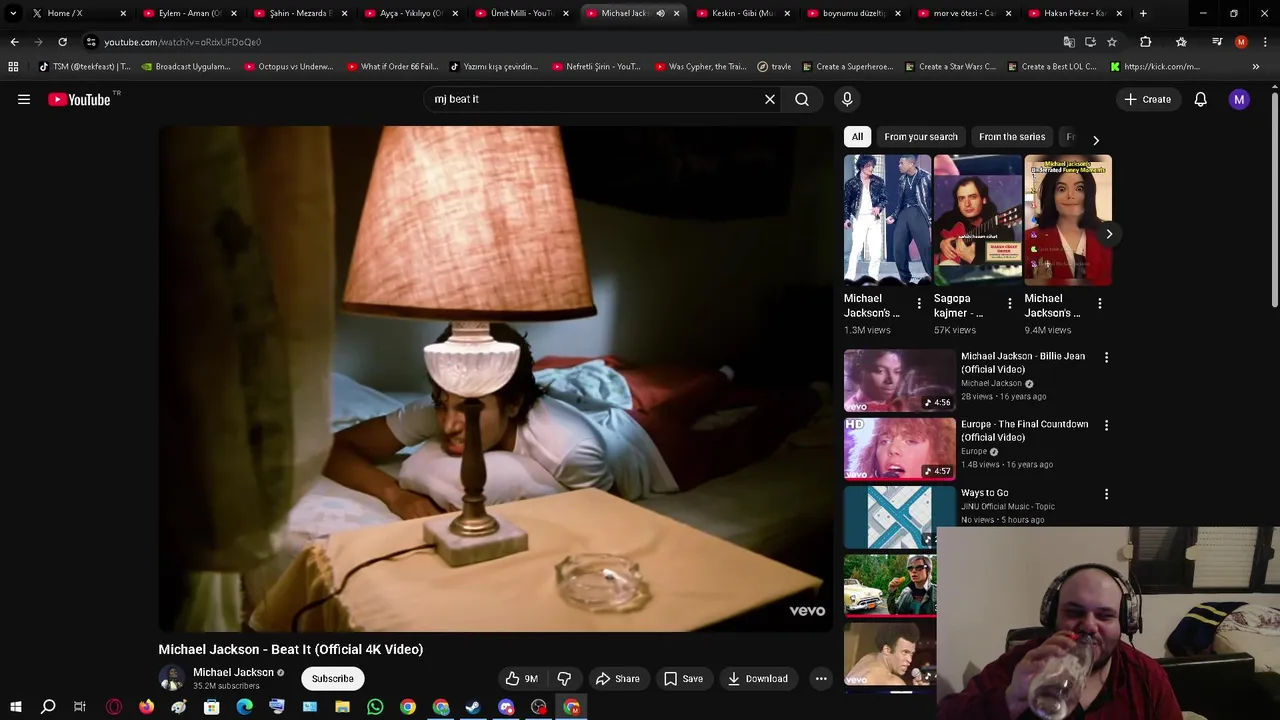Screen dimensions: 1280x720
Task: Open the account avatar menu
Action: click(1239, 99)
